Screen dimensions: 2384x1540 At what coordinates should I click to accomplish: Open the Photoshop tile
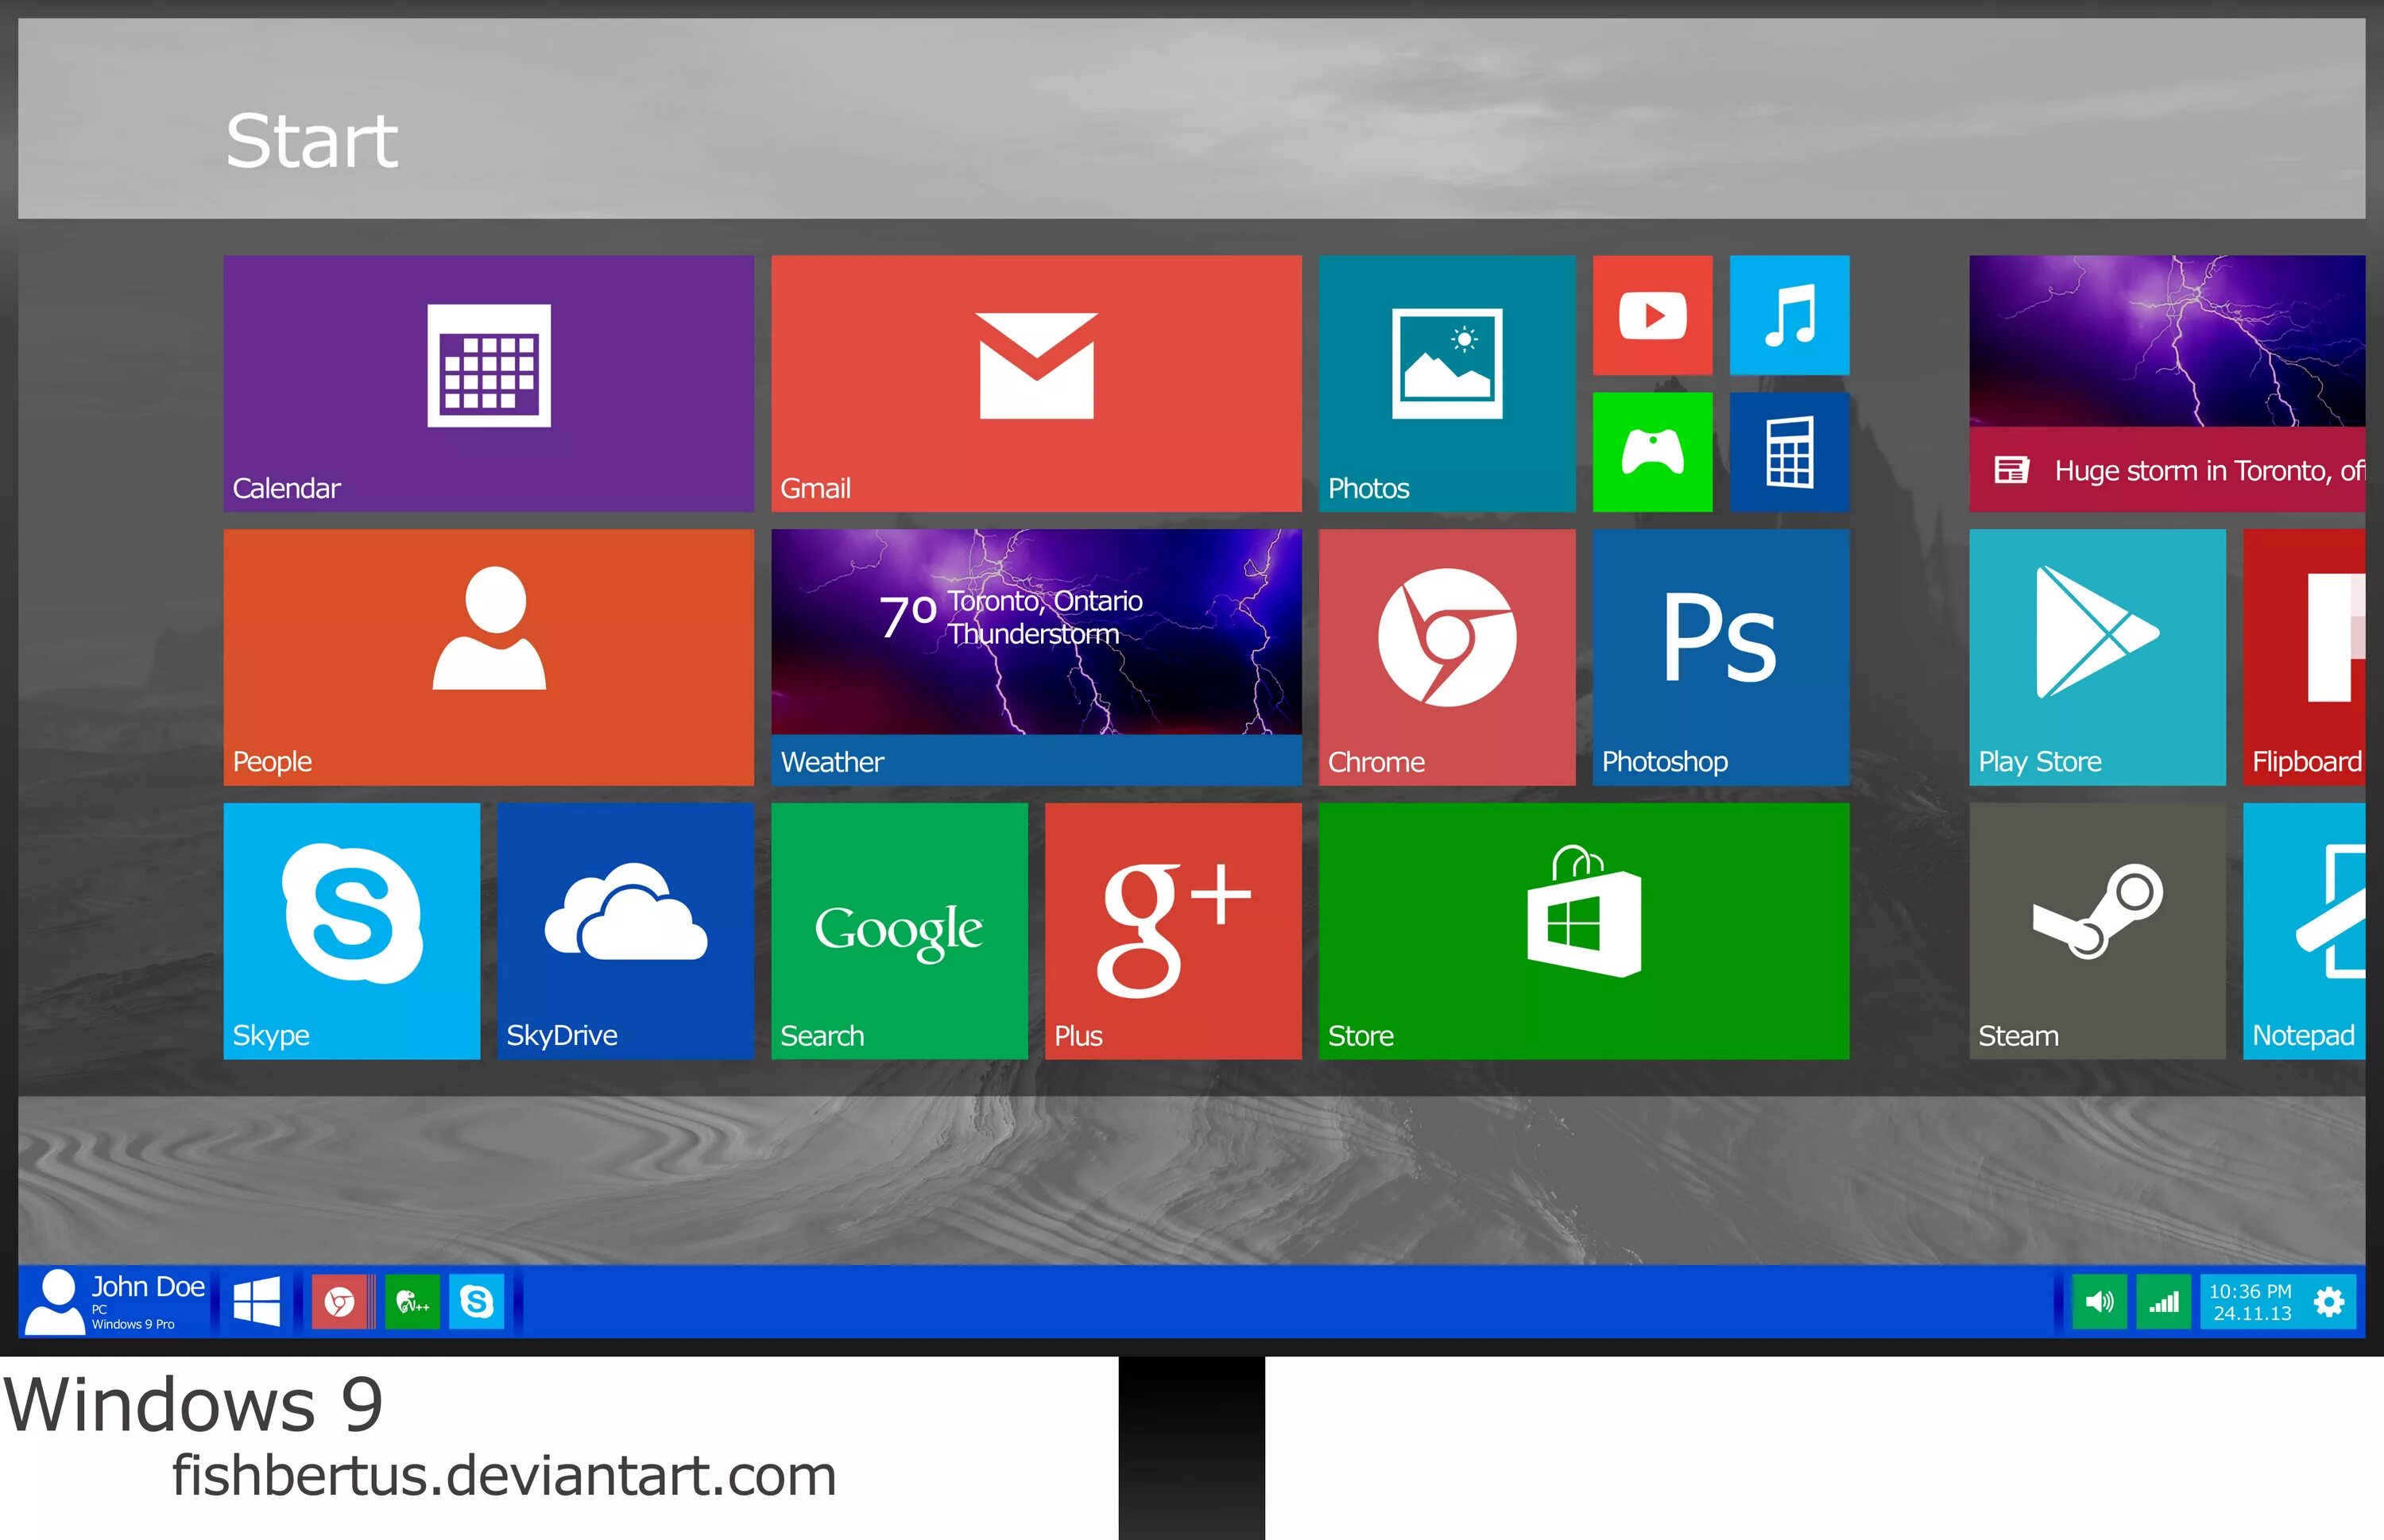[1720, 657]
